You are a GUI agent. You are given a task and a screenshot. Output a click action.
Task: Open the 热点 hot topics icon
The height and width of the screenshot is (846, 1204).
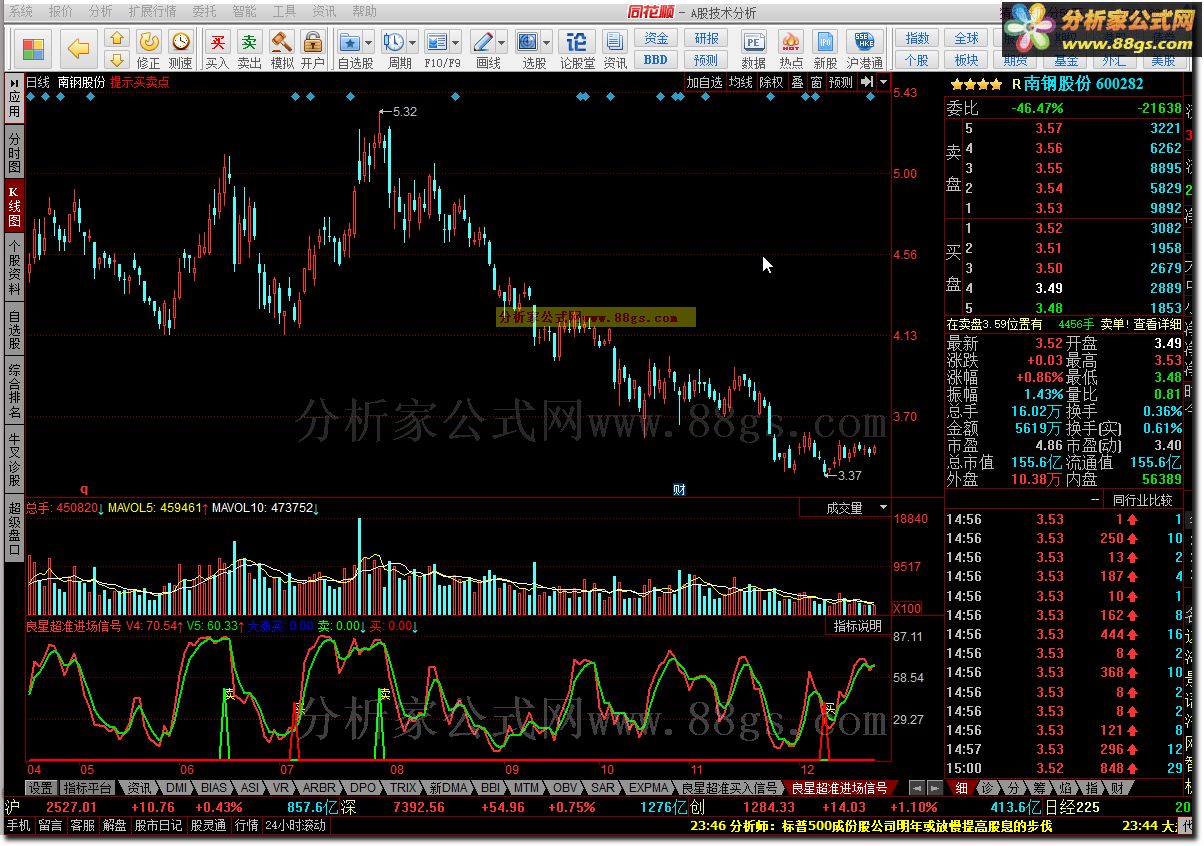(791, 49)
